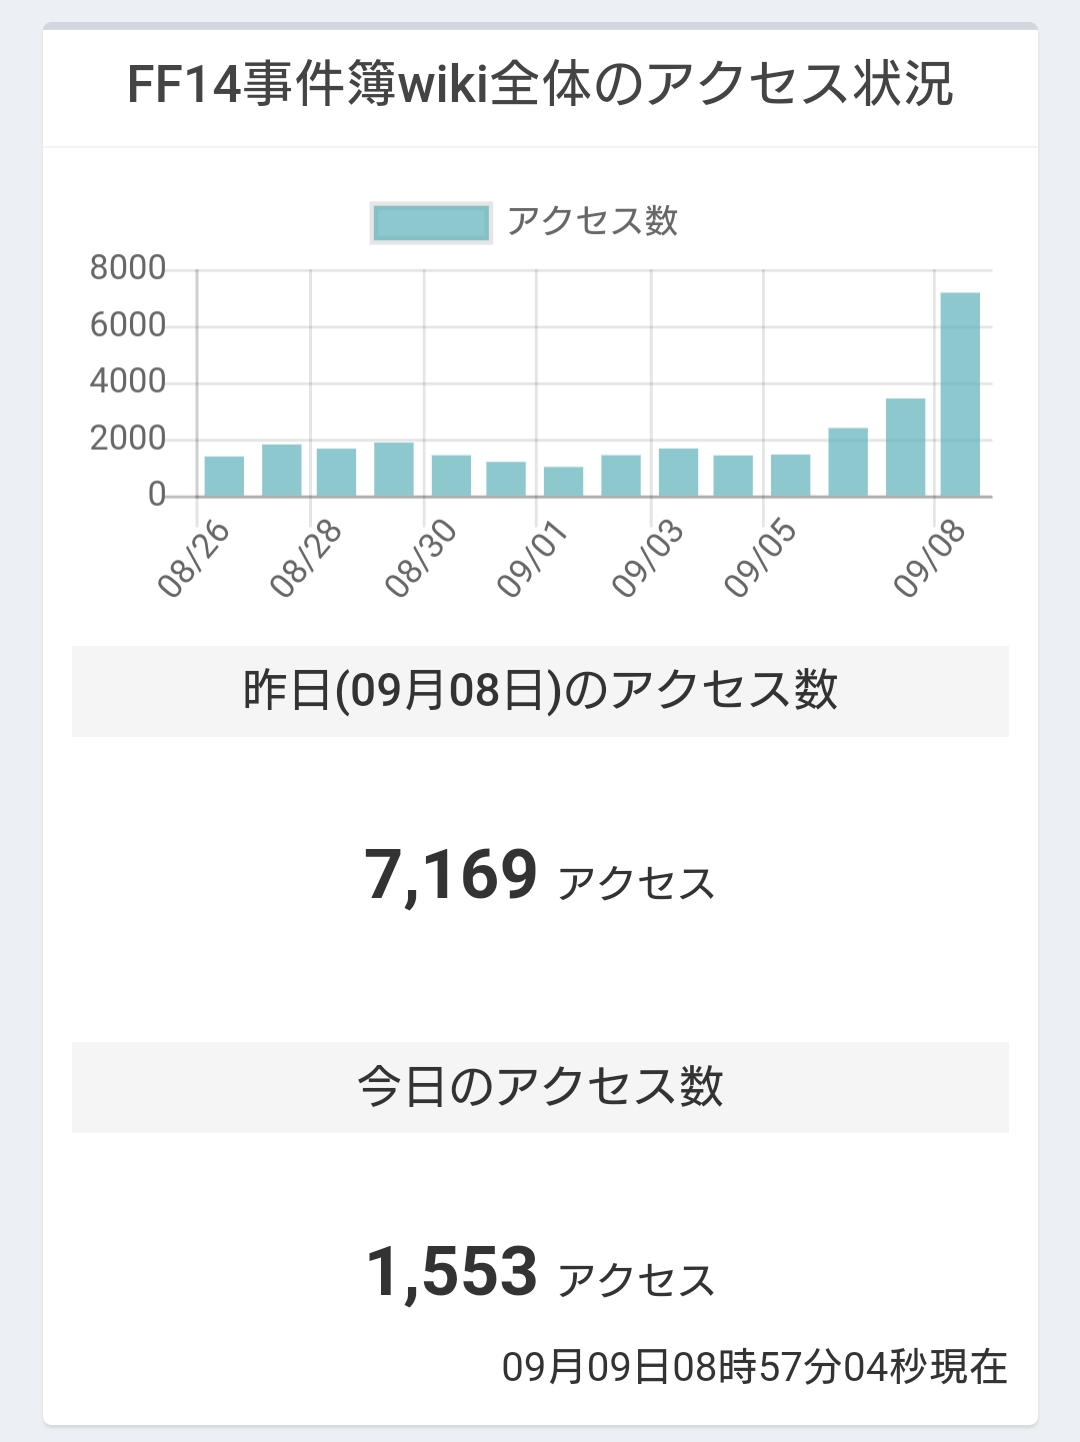Click the 8000 y-axis label
The width and height of the screenshot is (1080, 1442).
click(128, 268)
